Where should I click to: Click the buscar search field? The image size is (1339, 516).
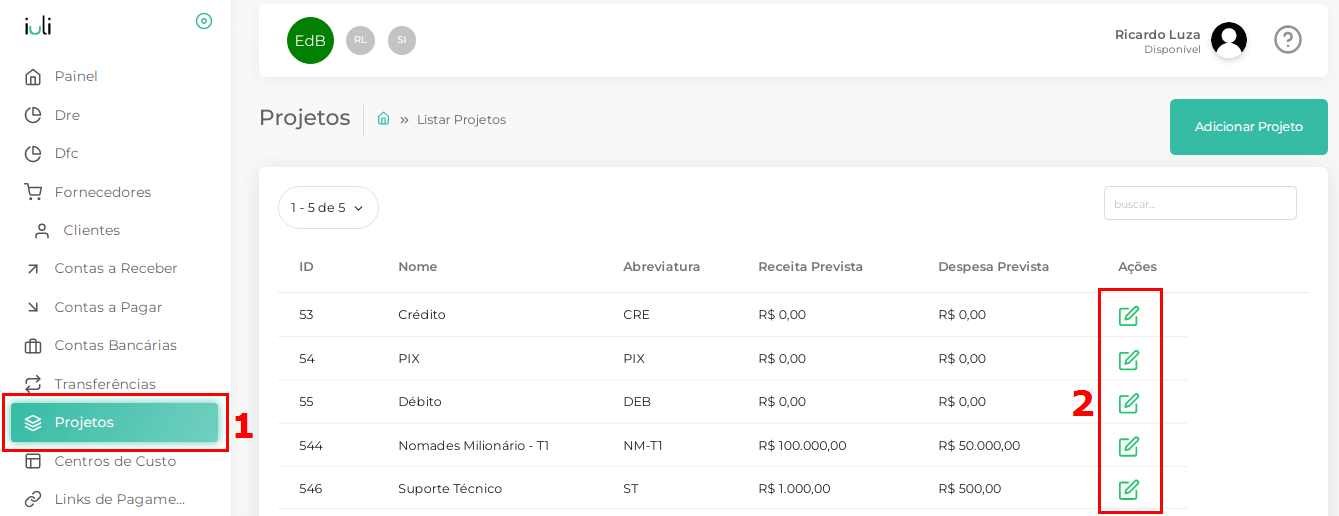[1200, 203]
